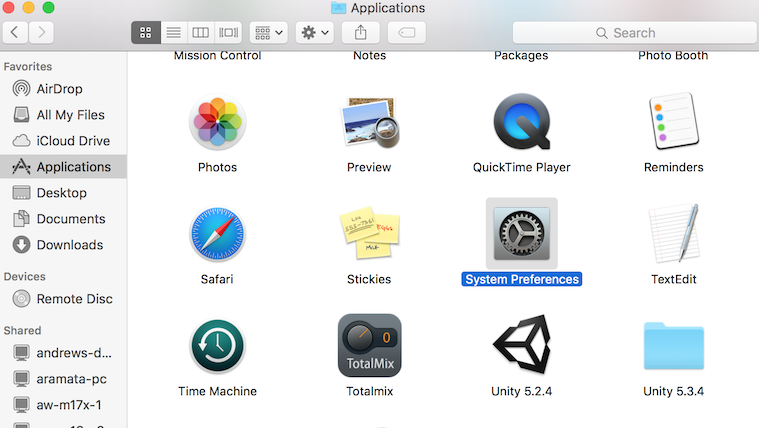Screen dimensions: 759x428
Task: Click the Mission Control label
Action: 217,56
